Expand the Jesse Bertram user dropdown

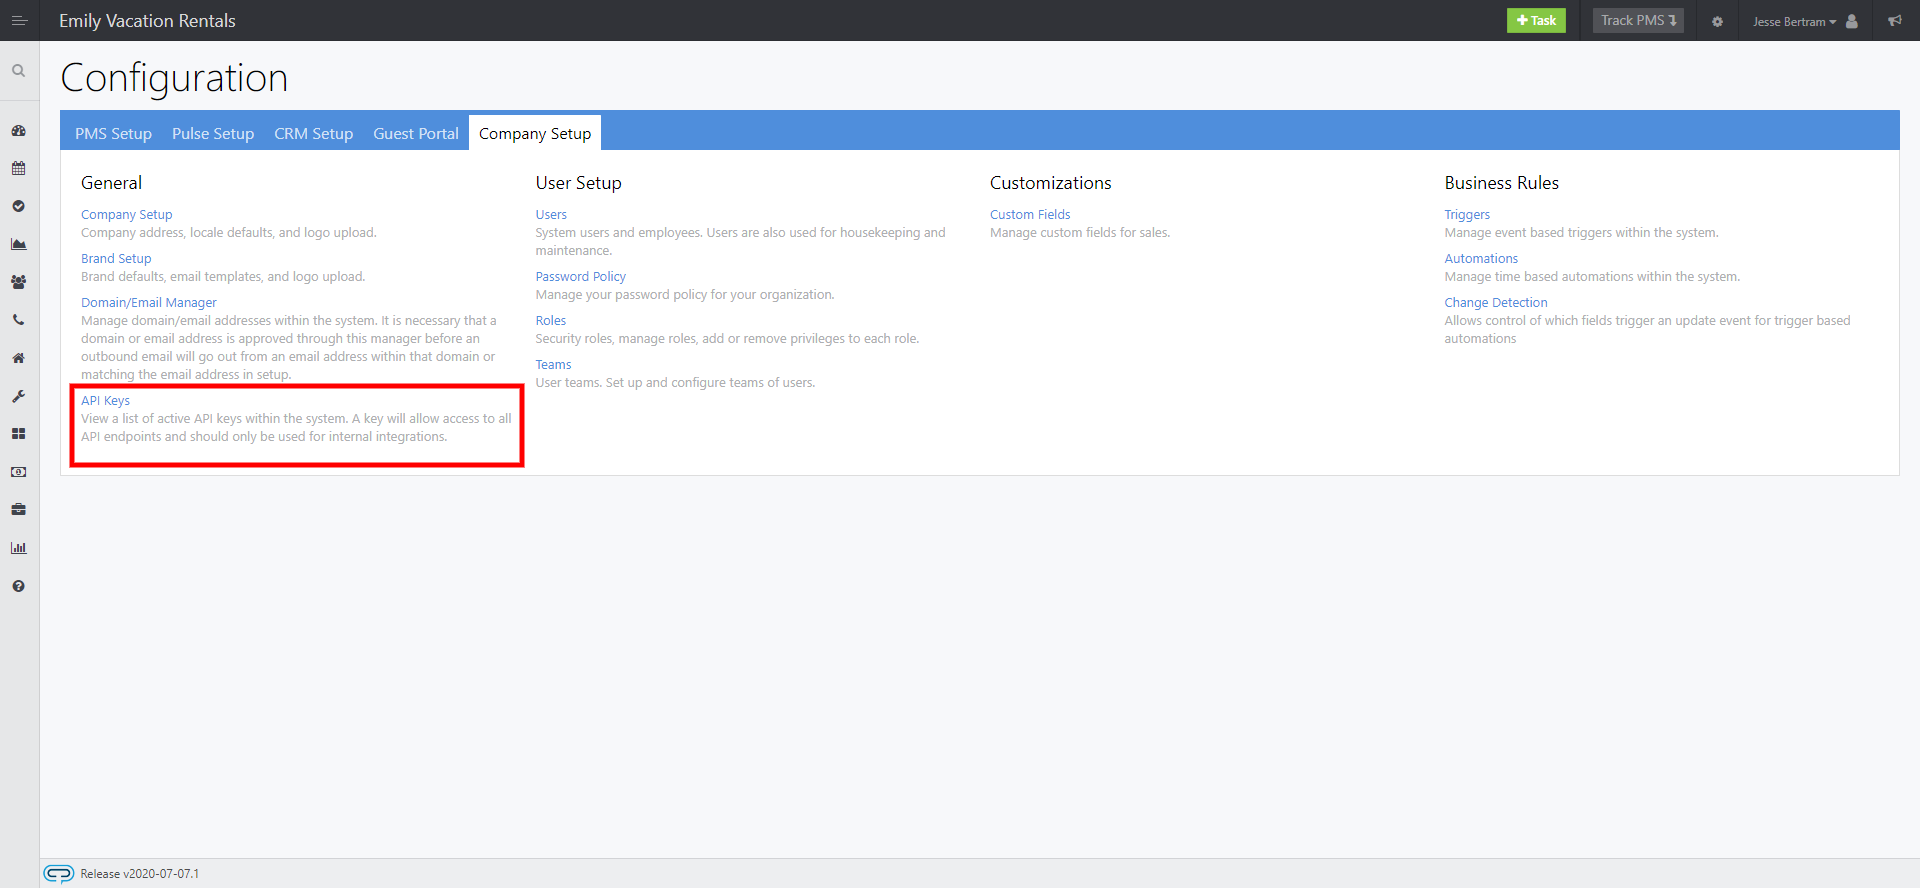coord(1794,21)
